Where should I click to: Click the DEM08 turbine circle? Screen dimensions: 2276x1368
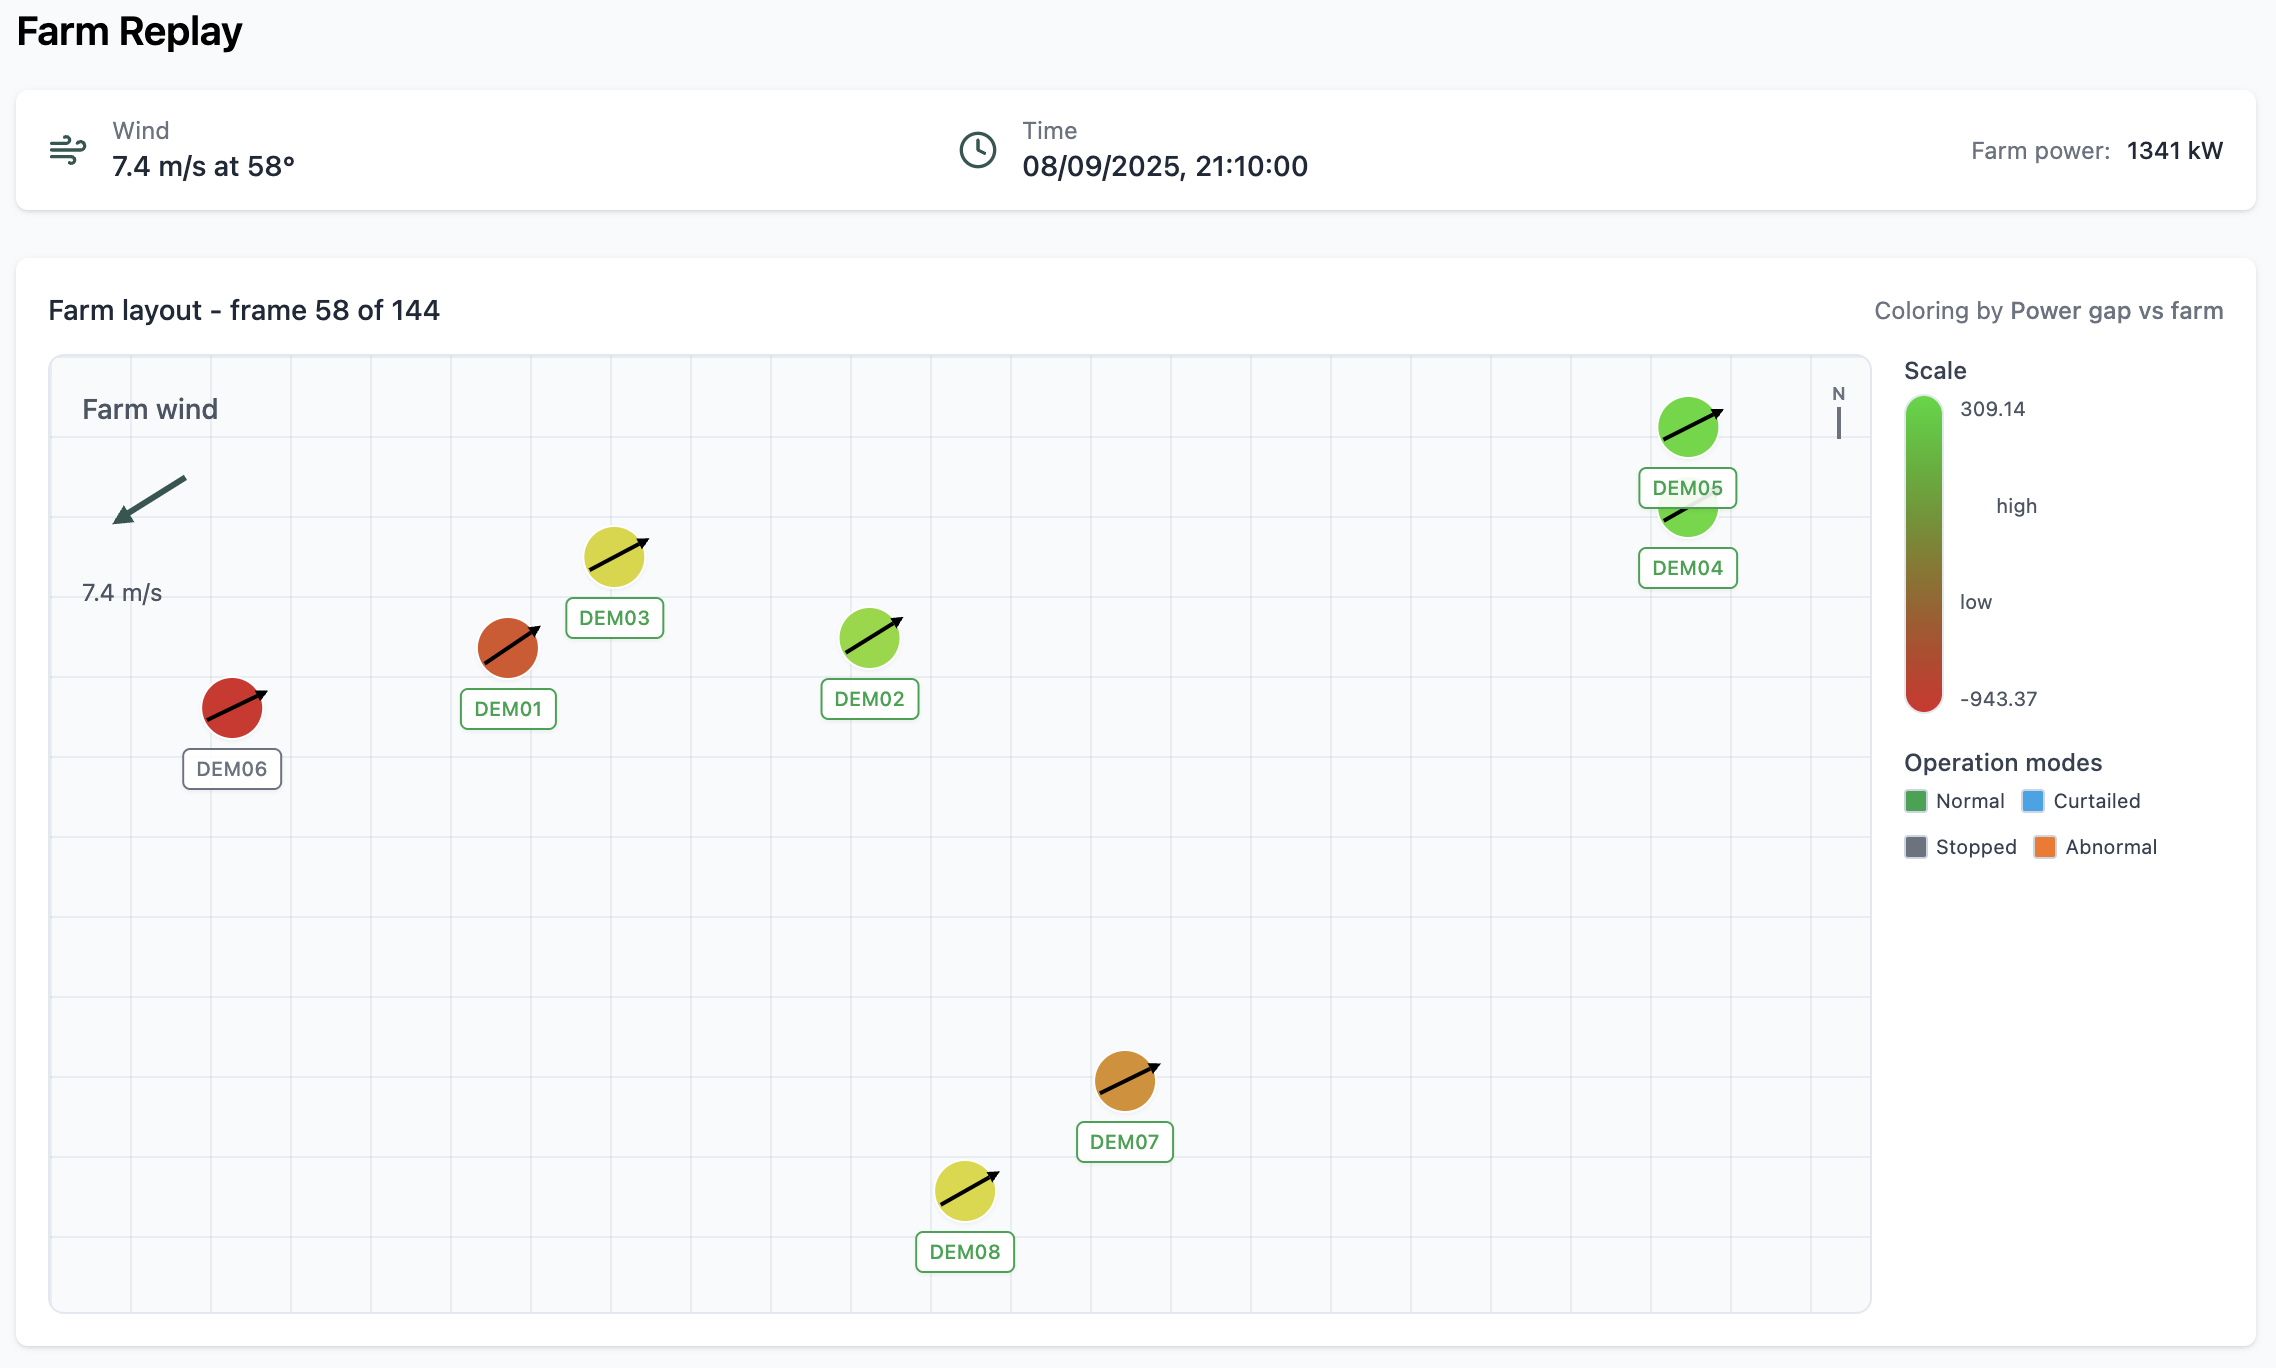tap(965, 1191)
